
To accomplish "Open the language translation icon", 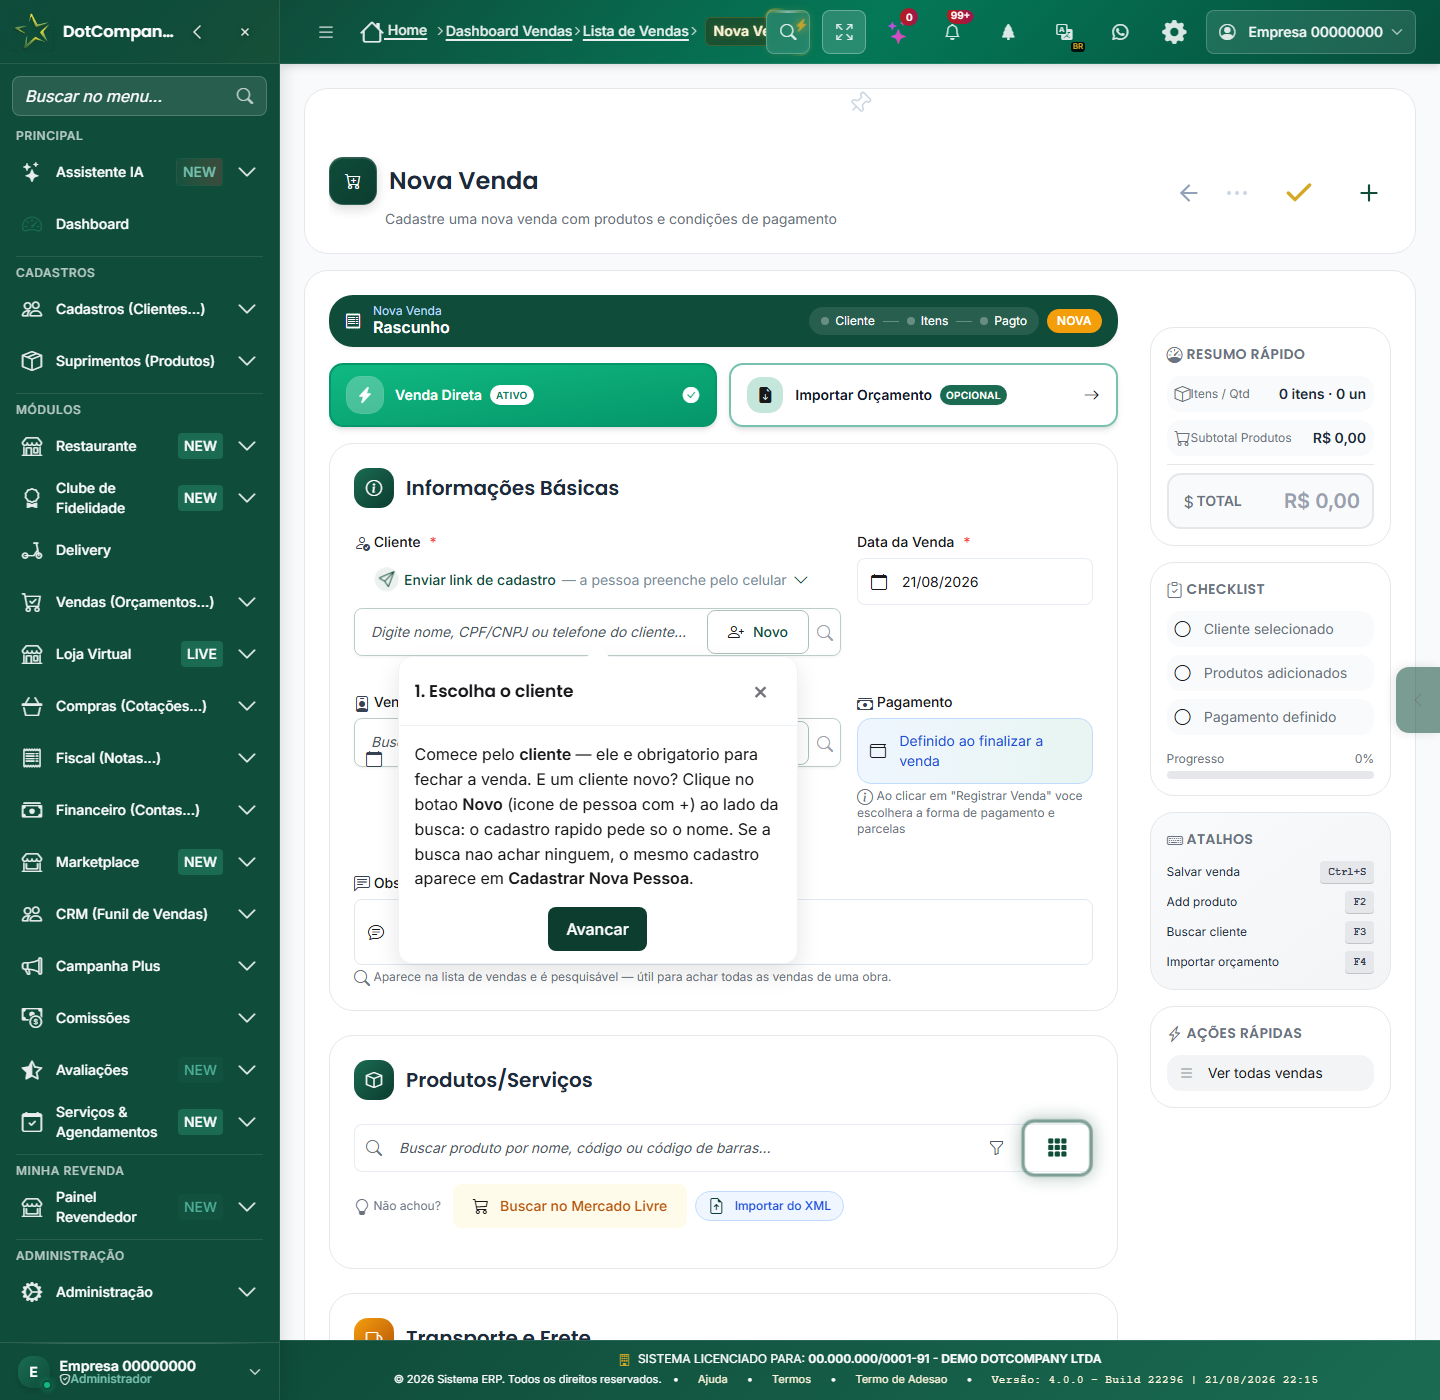I will [x=1064, y=32].
